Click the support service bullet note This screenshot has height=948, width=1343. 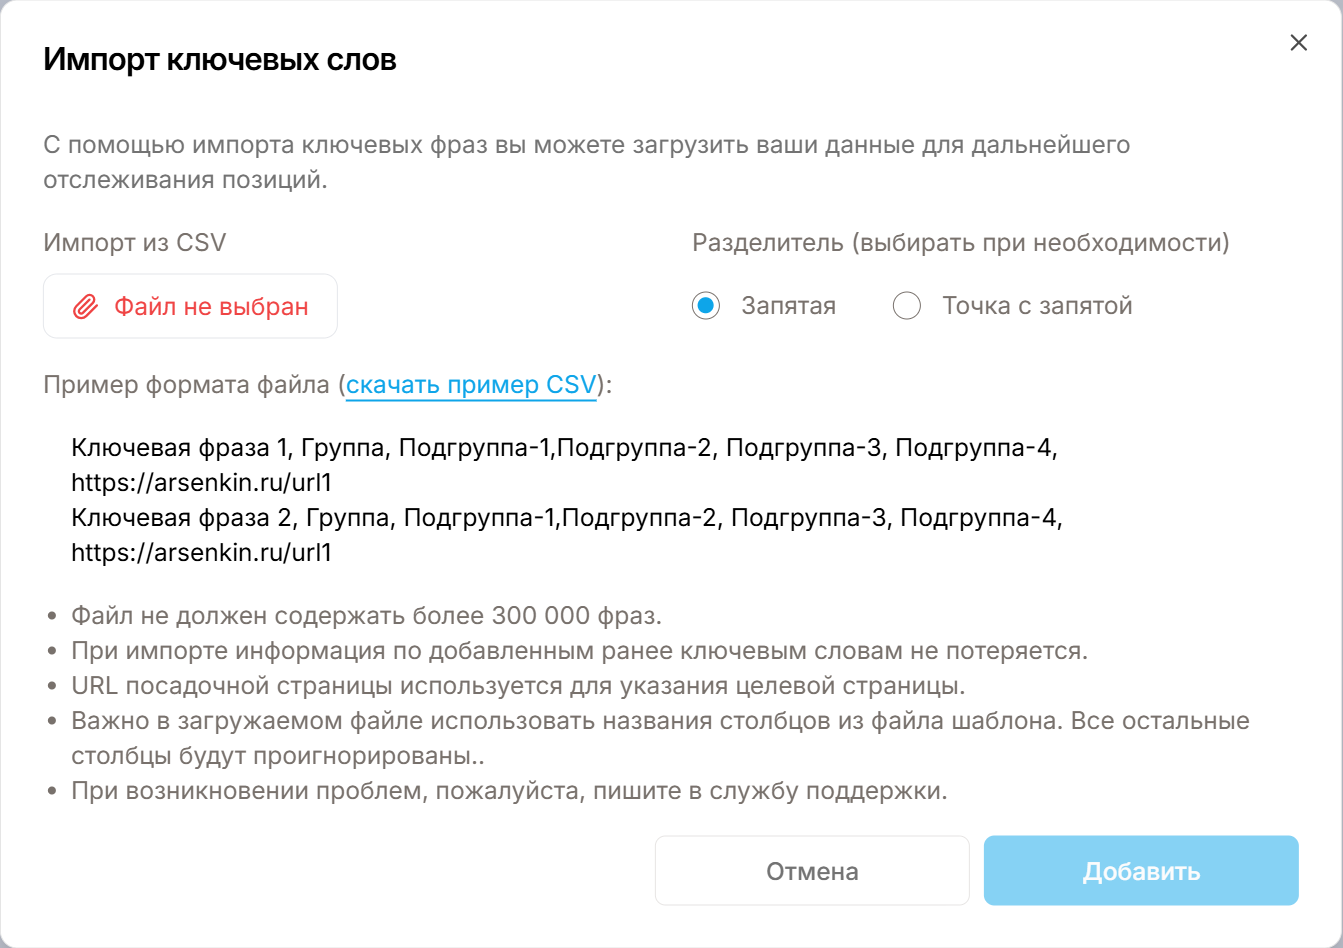click(x=508, y=791)
